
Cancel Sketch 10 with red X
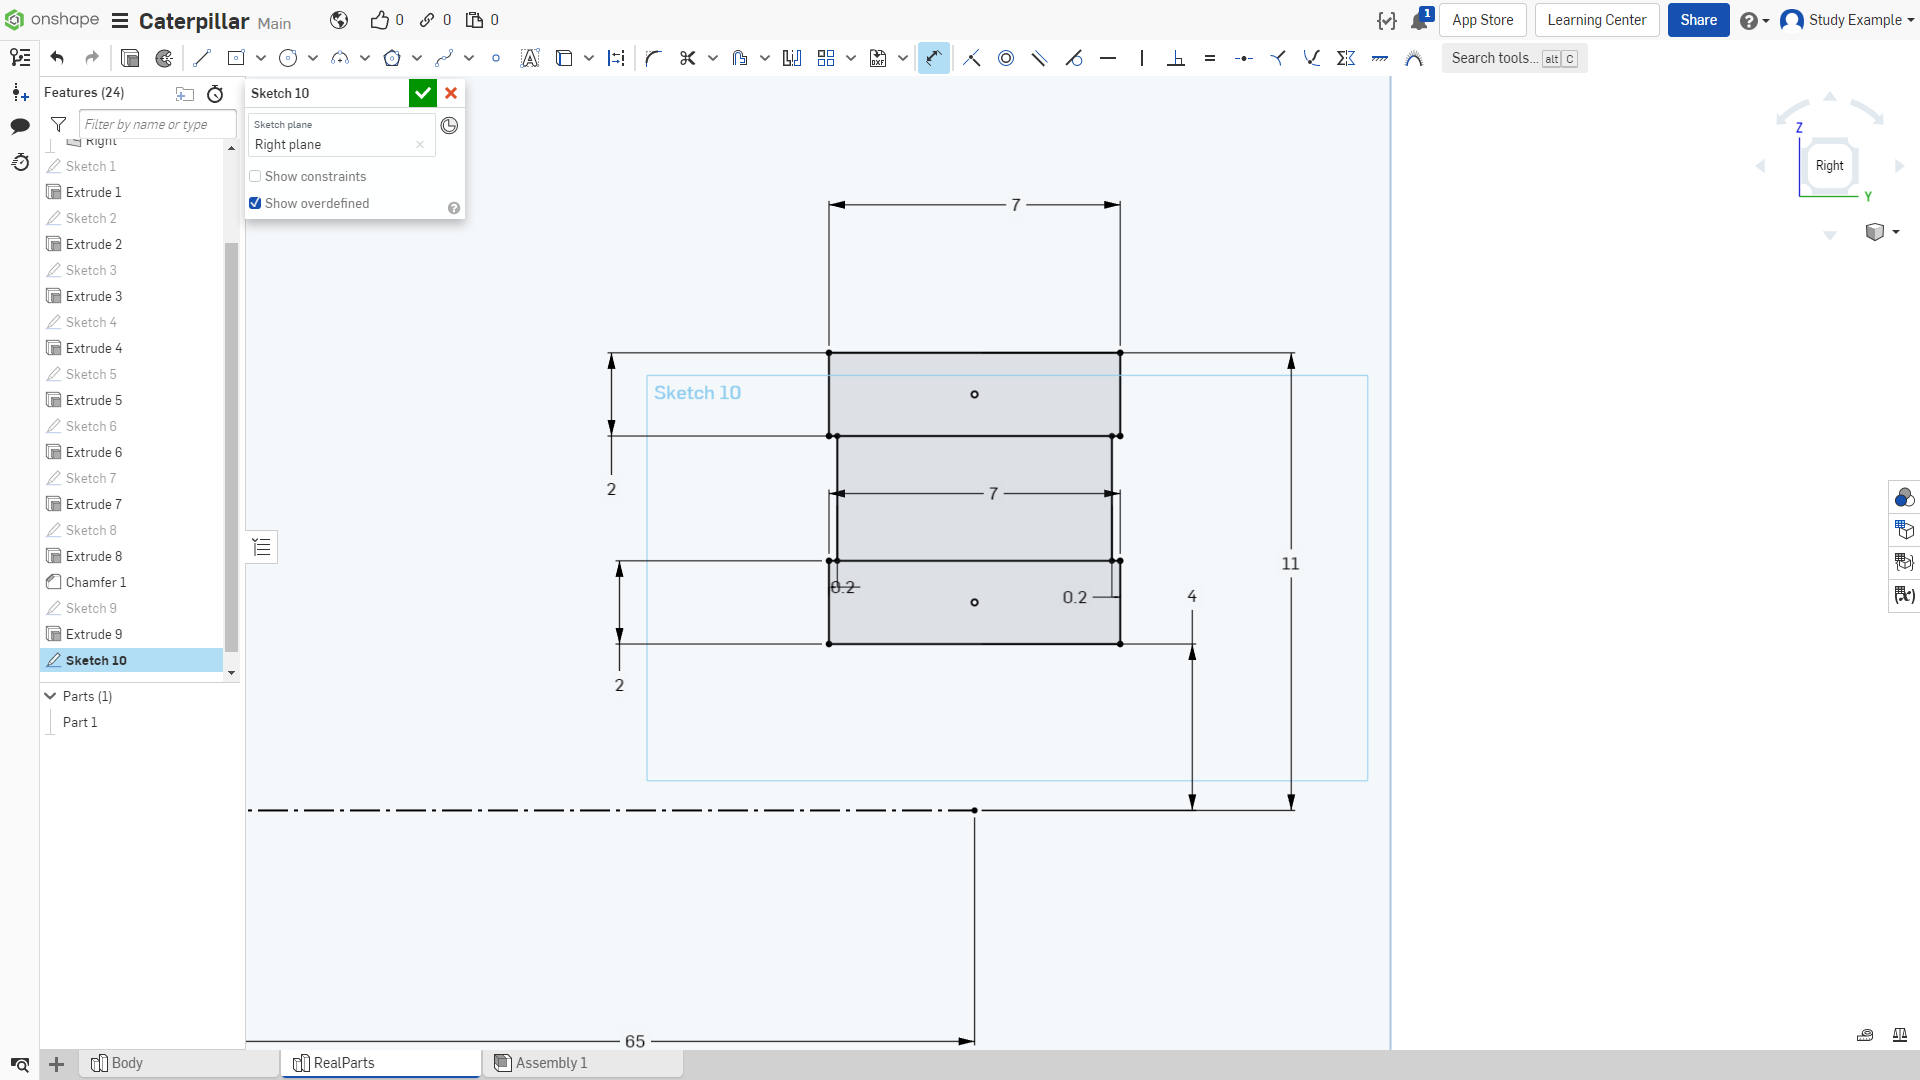click(x=451, y=93)
